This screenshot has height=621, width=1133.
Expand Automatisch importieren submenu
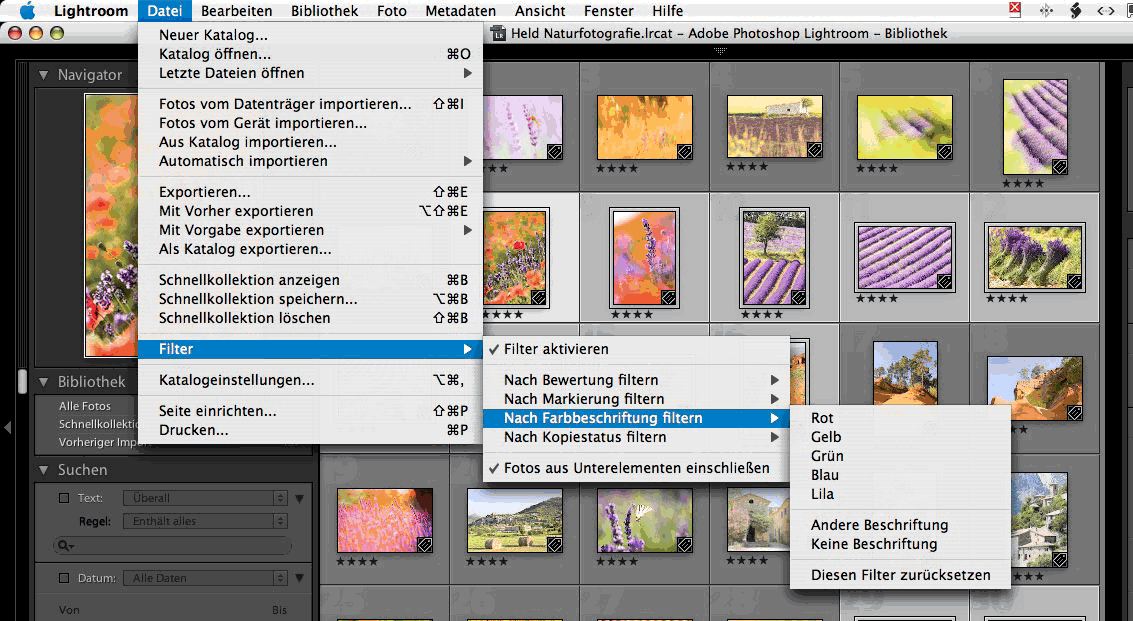coord(310,161)
